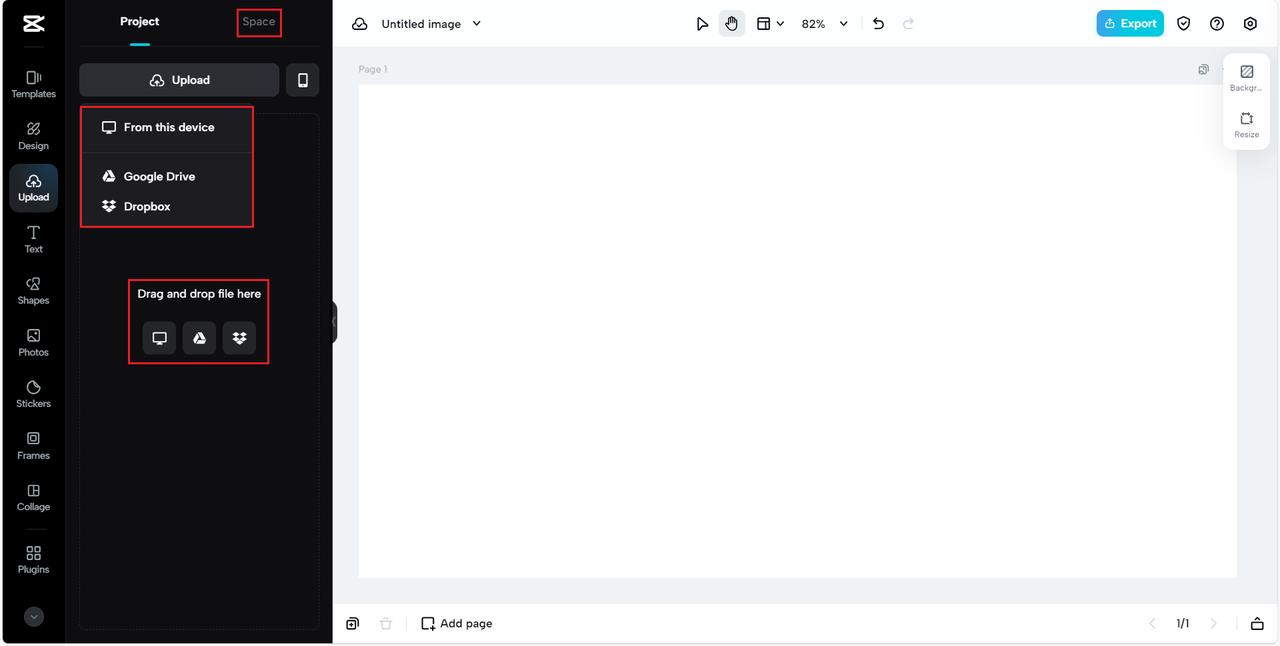Open the layout view dropdown
This screenshot has height=646, width=1280.
click(x=769, y=24)
